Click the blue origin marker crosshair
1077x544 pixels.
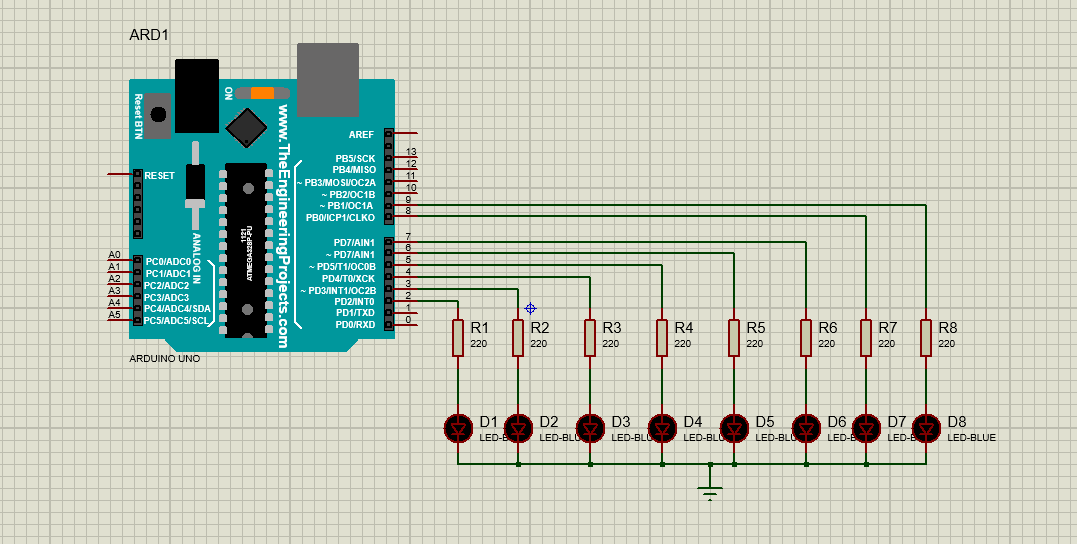(530, 308)
